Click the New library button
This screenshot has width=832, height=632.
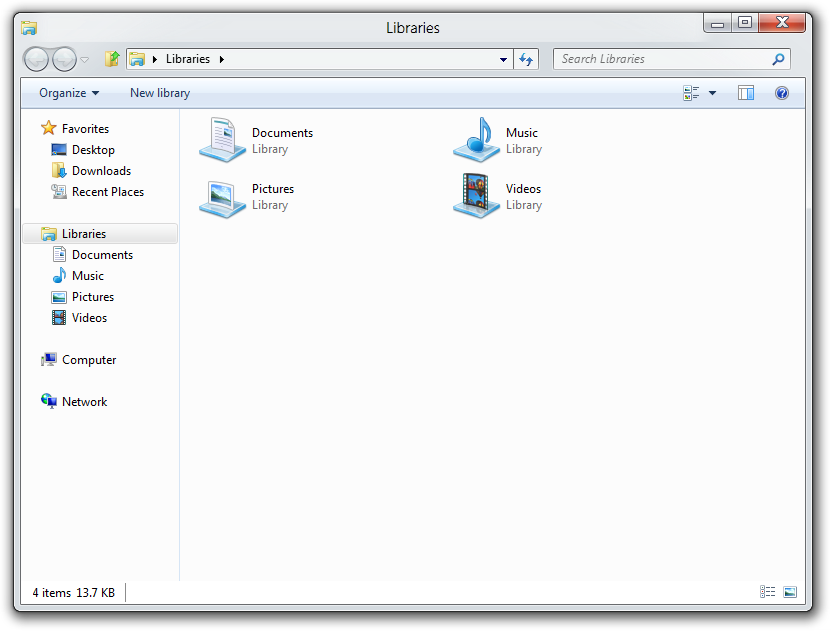(x=160, y=93)
